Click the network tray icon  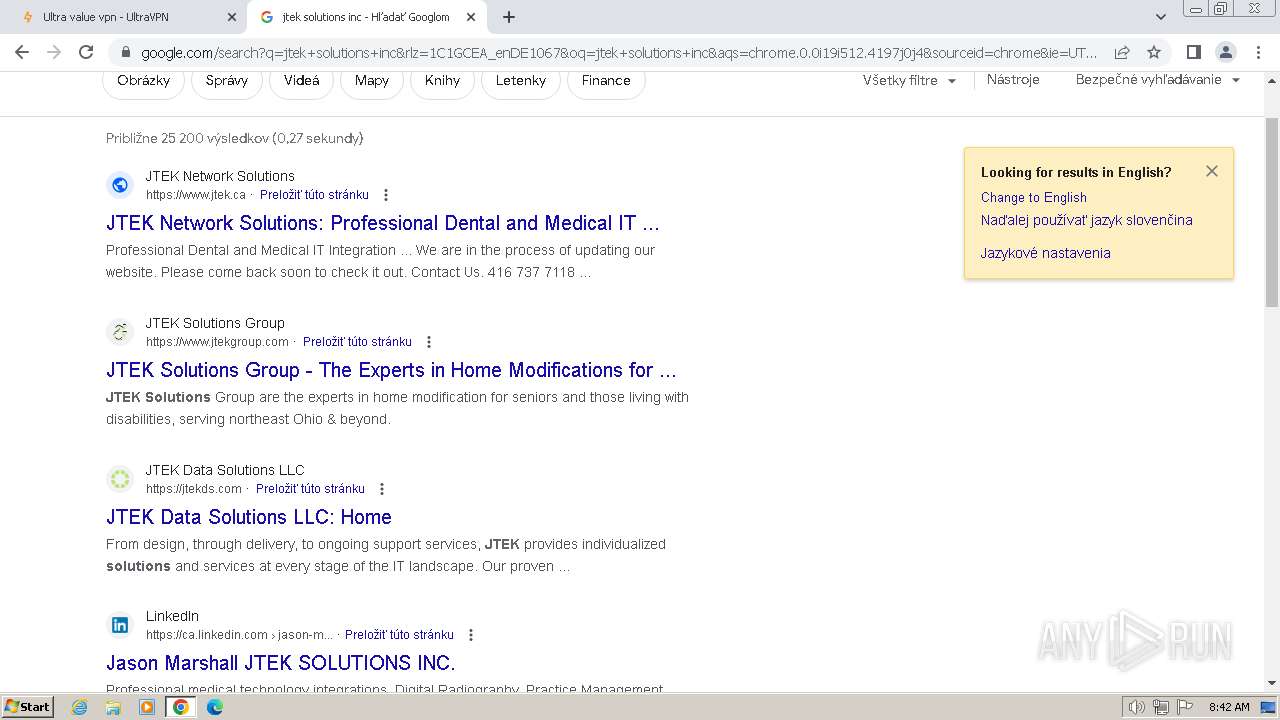(x=1161, y=707)
